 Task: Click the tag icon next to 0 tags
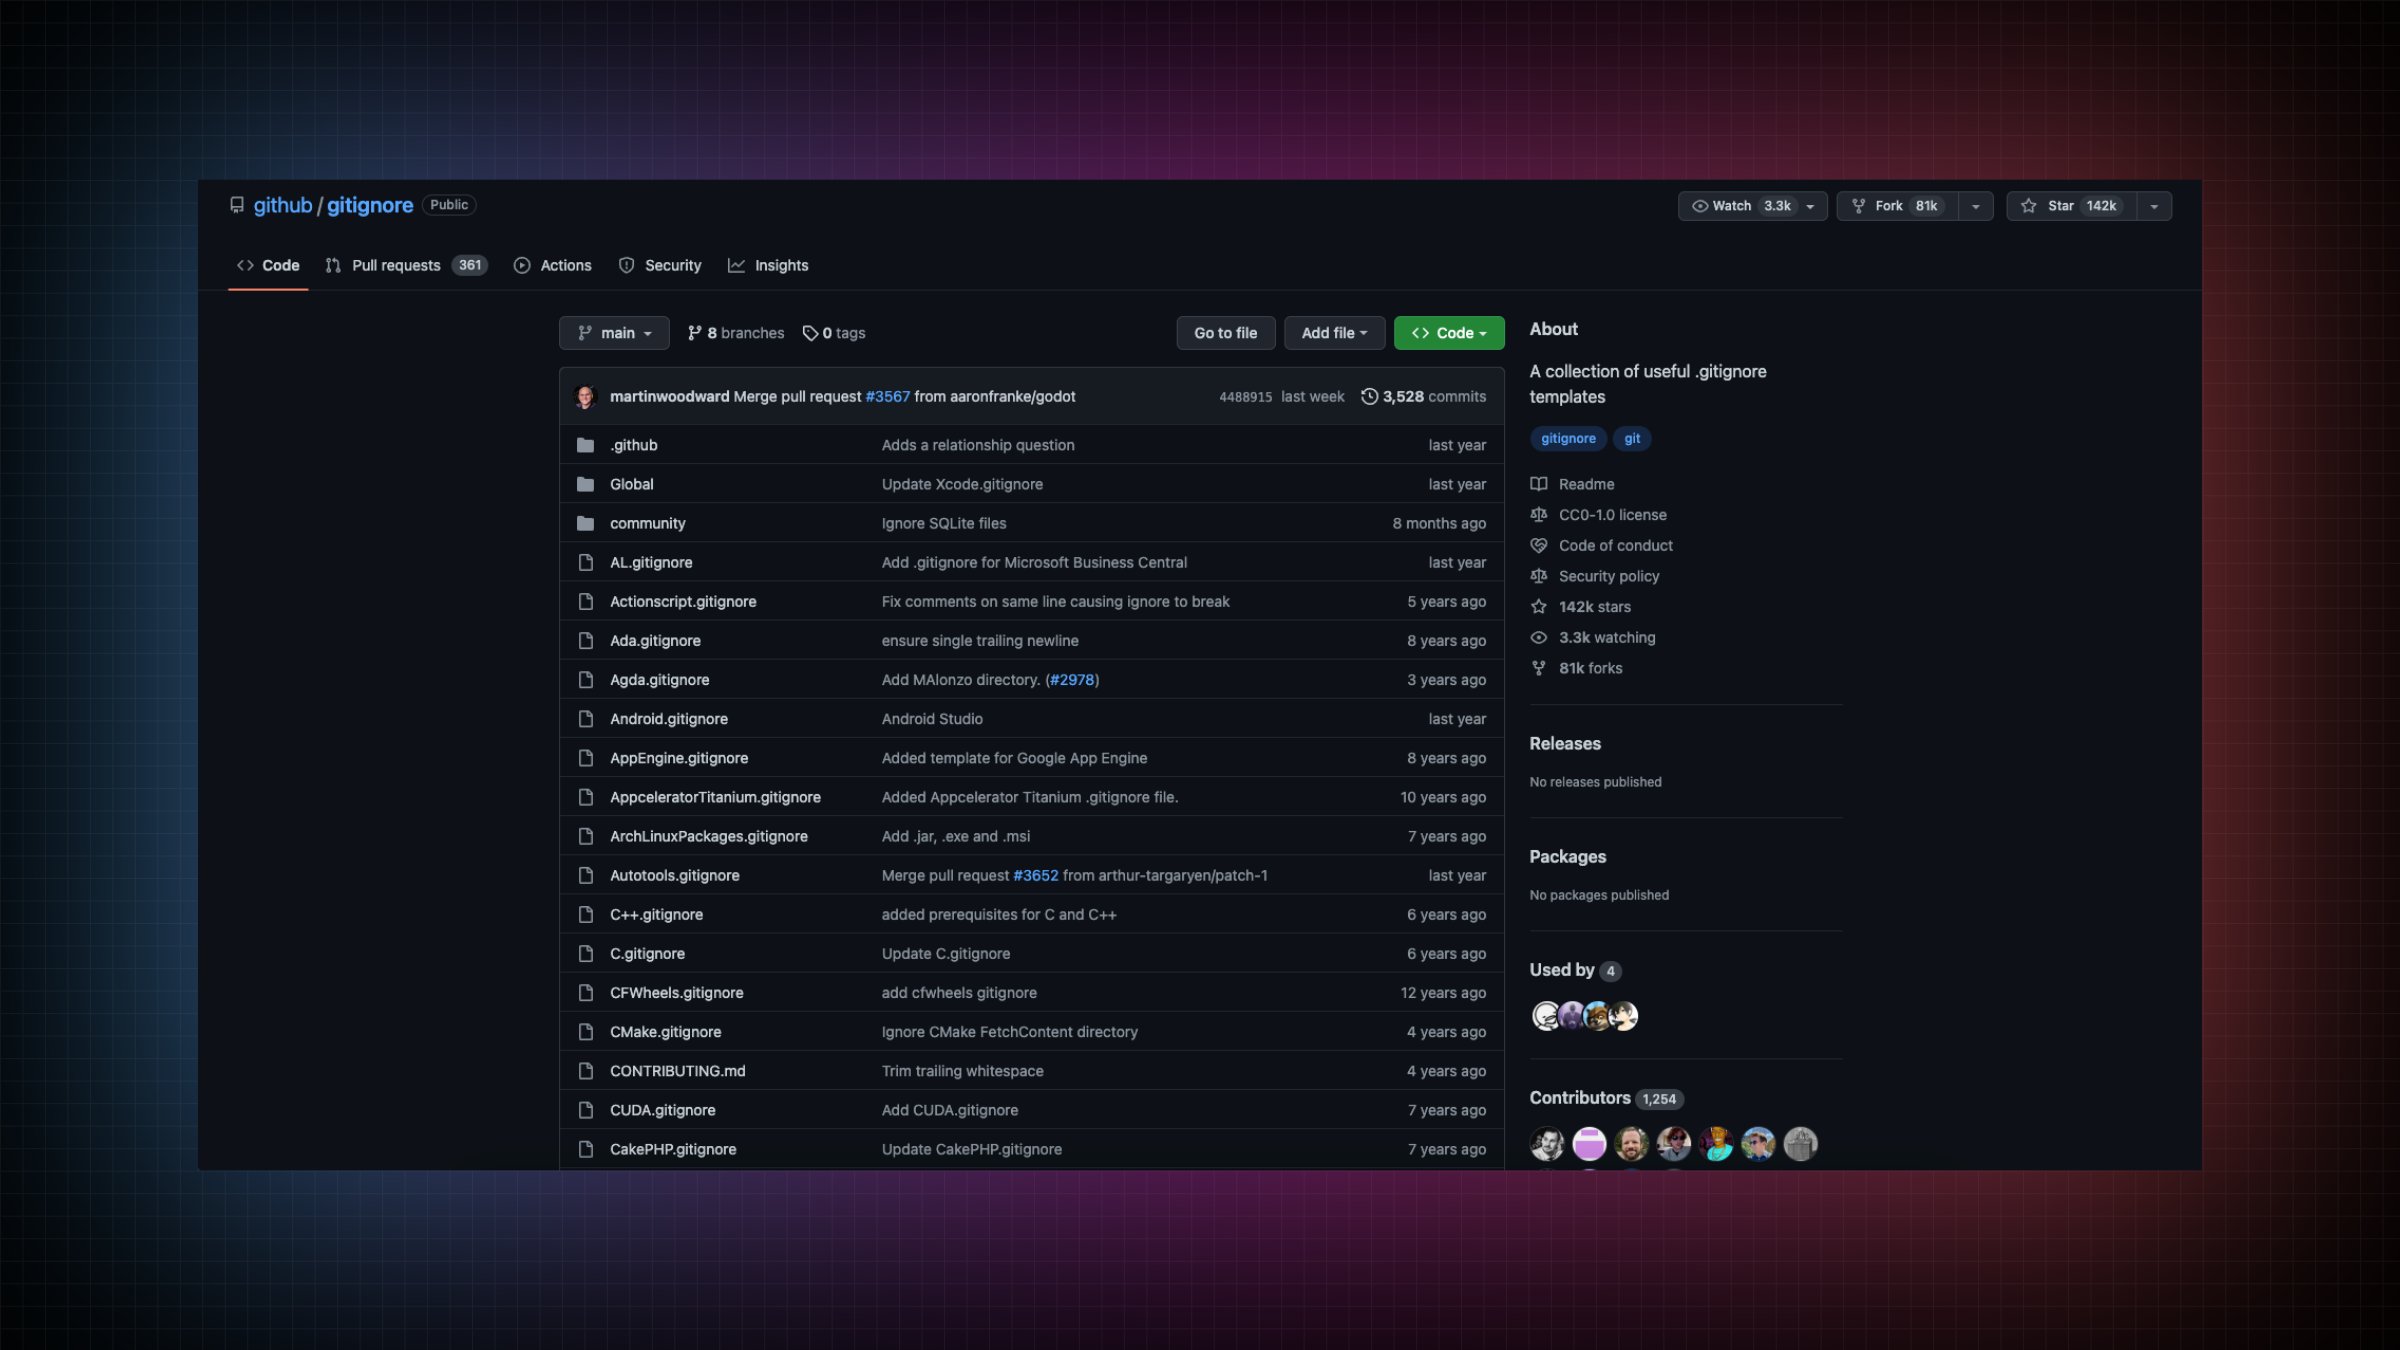[x=809, y=332]
